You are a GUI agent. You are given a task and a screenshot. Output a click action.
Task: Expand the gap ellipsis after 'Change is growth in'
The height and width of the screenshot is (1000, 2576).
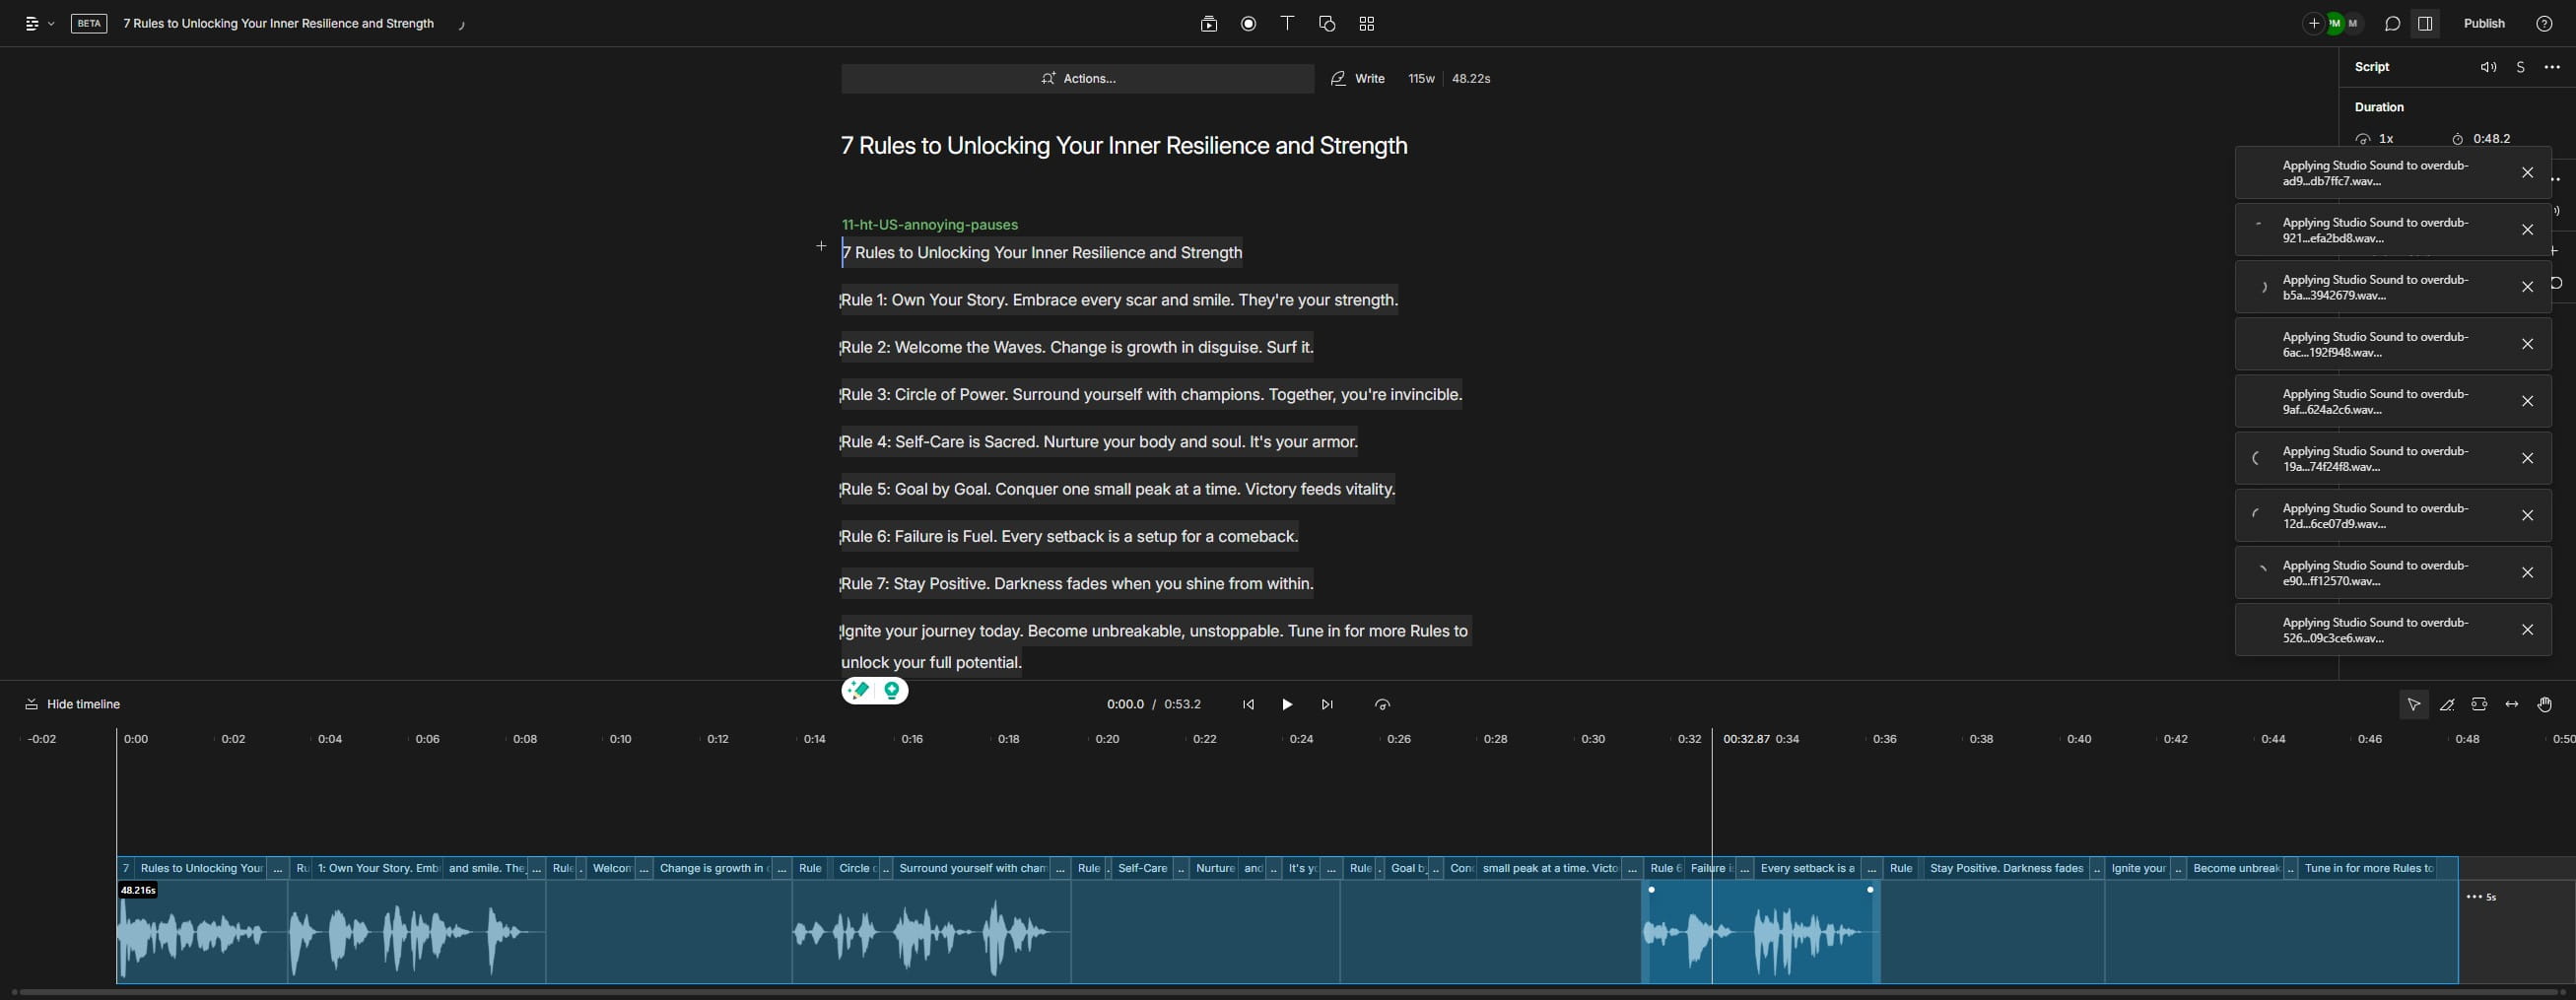[782, 868]
